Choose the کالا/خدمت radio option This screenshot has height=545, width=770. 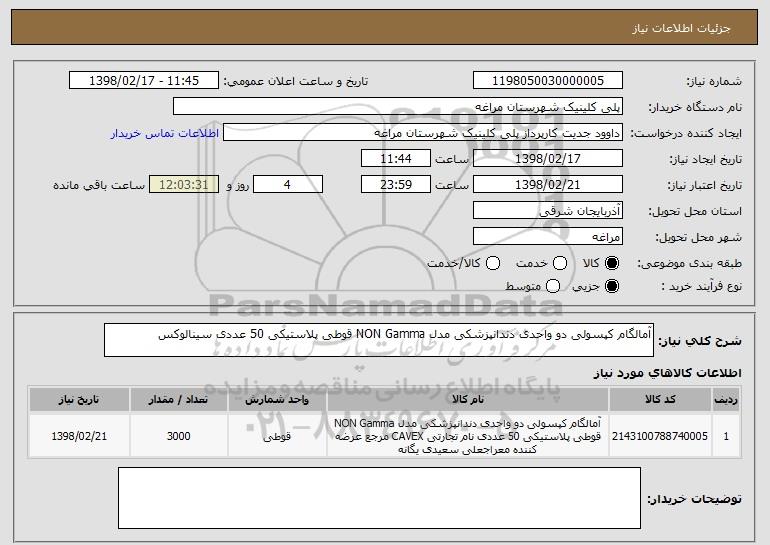[x=491, y=263]
